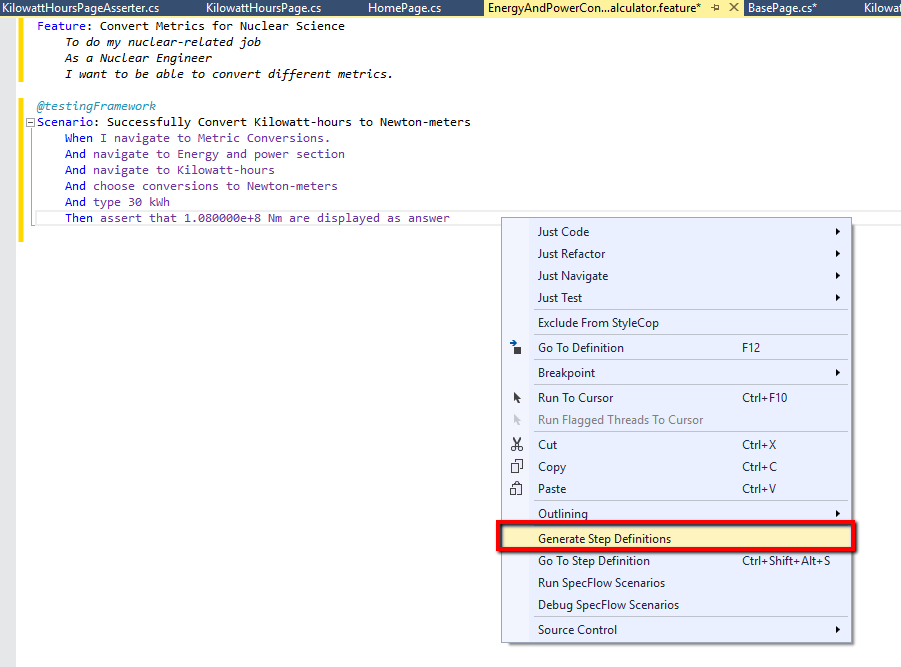Click the Run To Cursor arrow icon
This screenshot has width=901, height=667.
click(x=517, y=397)
